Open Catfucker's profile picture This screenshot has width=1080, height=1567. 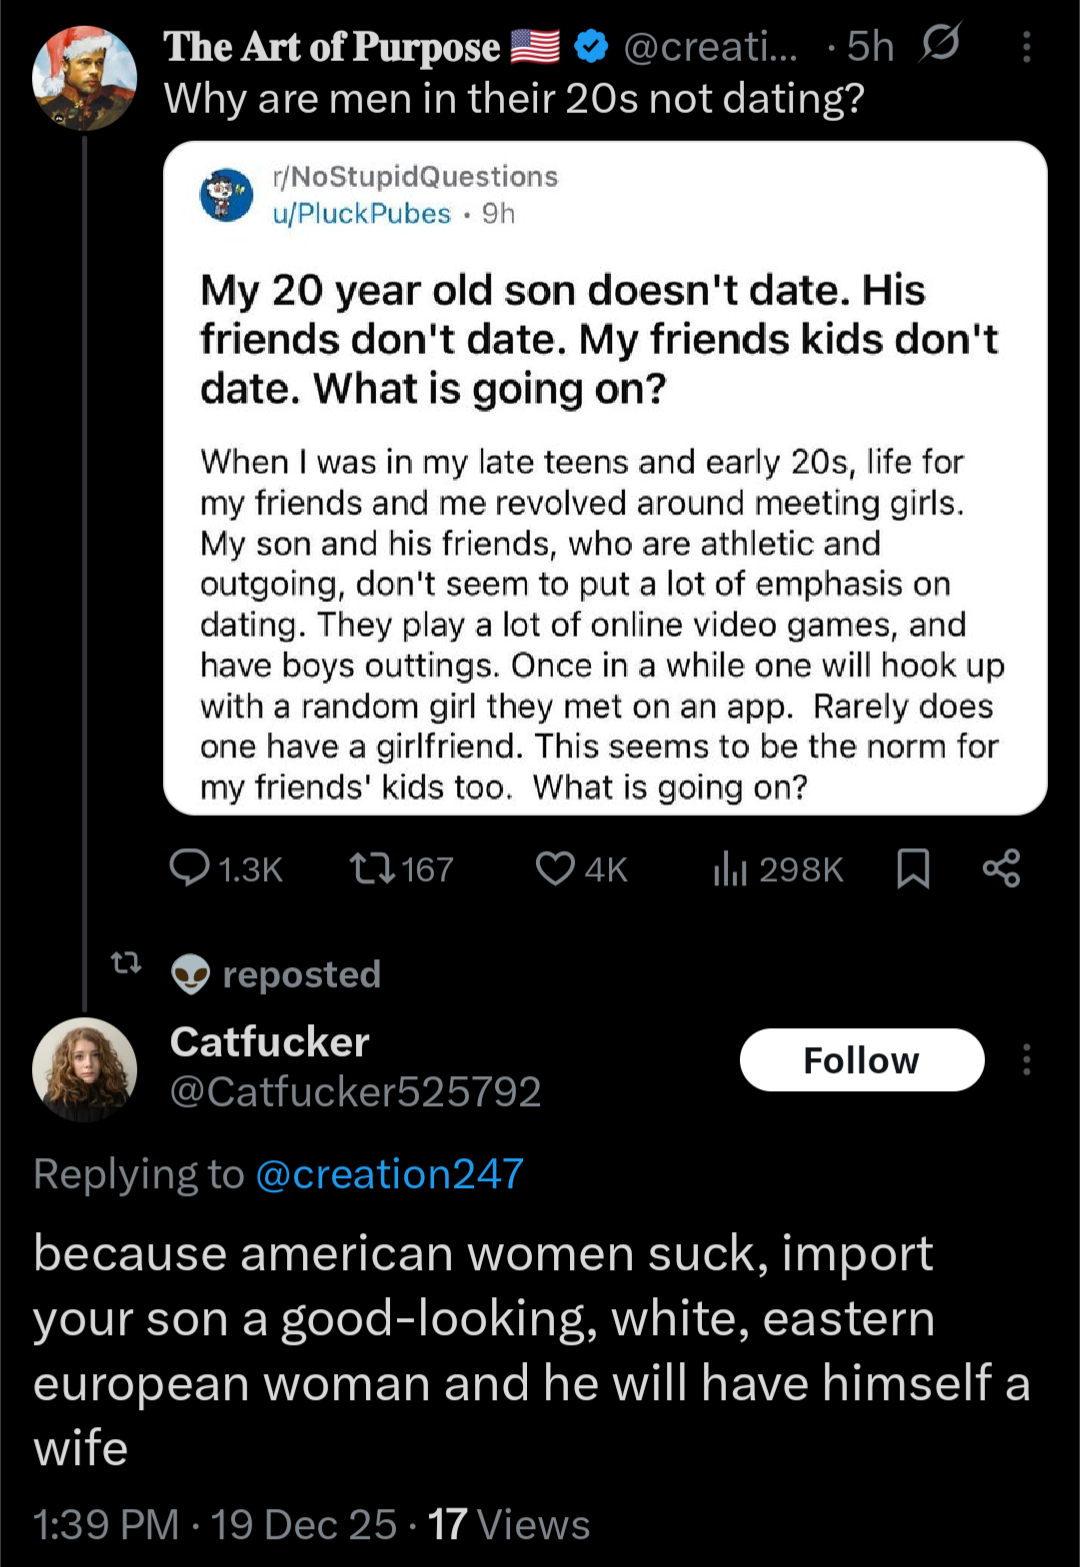(x=84, y=1068)
